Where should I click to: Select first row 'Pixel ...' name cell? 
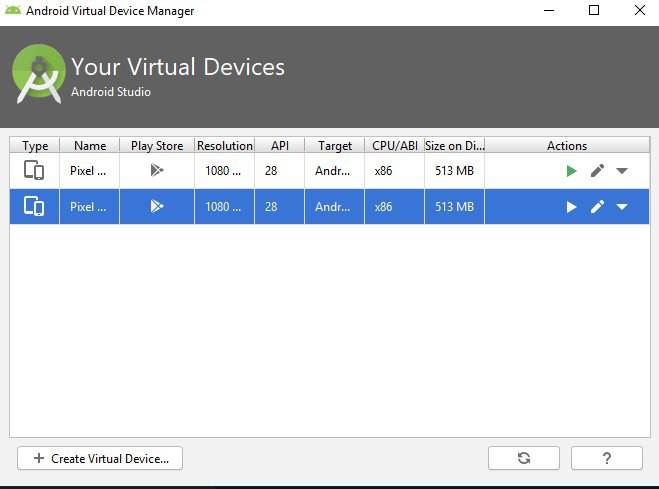[90, 171]
